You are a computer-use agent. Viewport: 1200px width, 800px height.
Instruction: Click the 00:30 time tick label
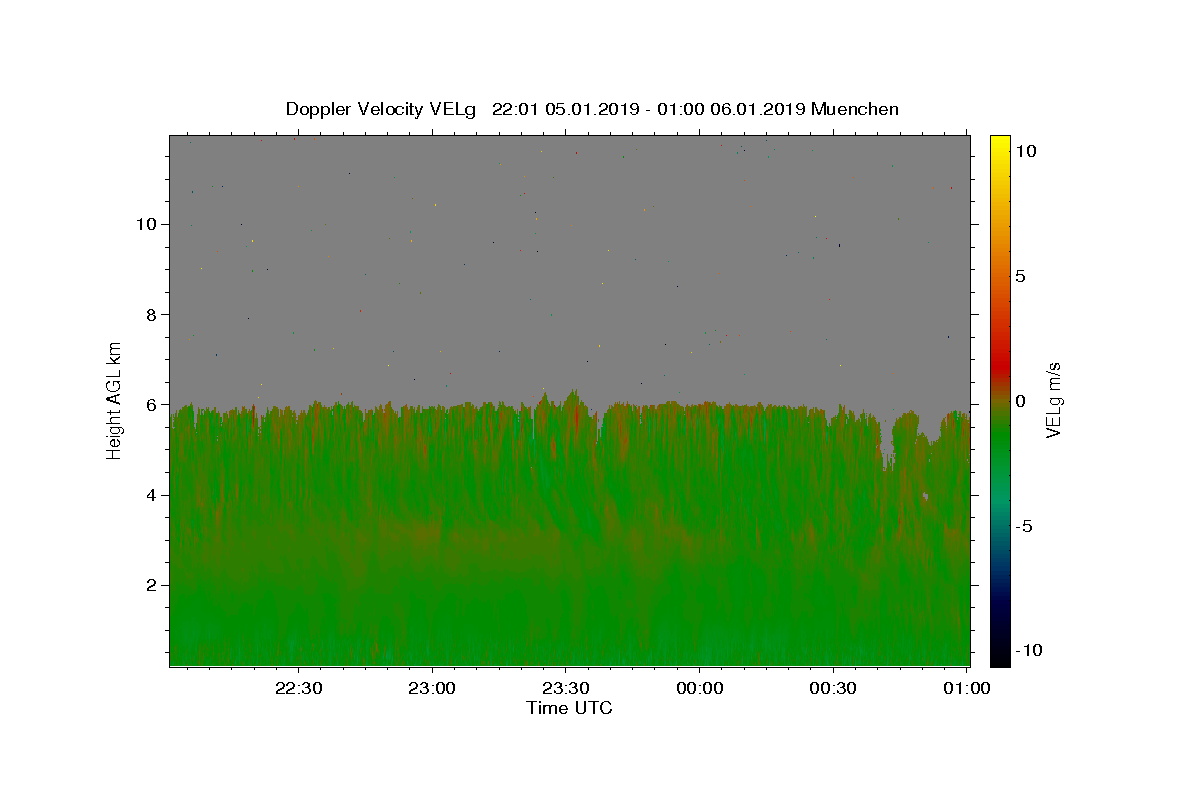coord(832,688)
